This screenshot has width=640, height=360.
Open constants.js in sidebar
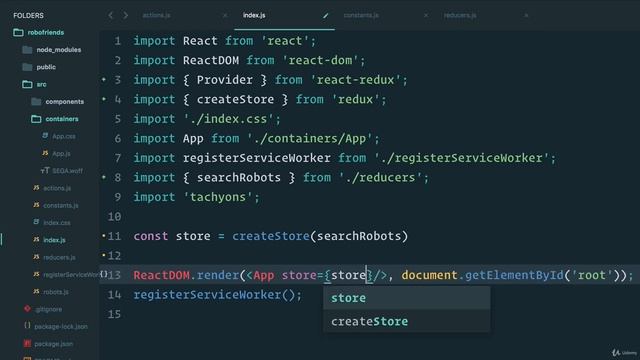[61, 205]
